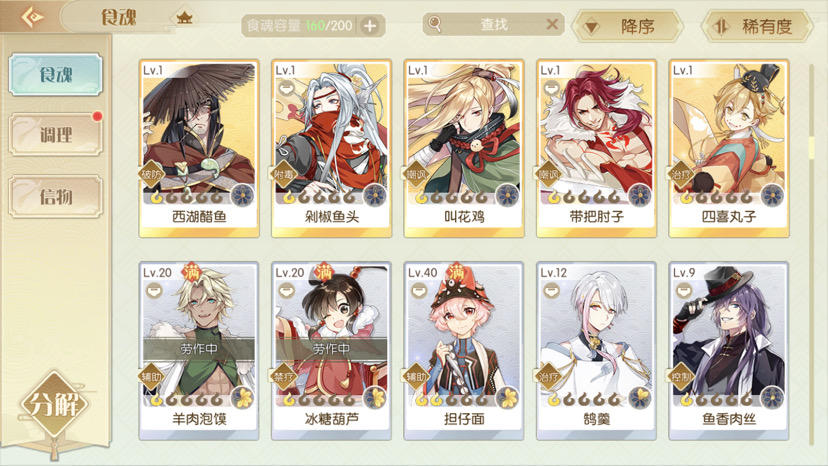This screenshot has height=466, width=828.
Task: Click the gold flower badge on 鹄羹 card
Action: pos(640,398)
